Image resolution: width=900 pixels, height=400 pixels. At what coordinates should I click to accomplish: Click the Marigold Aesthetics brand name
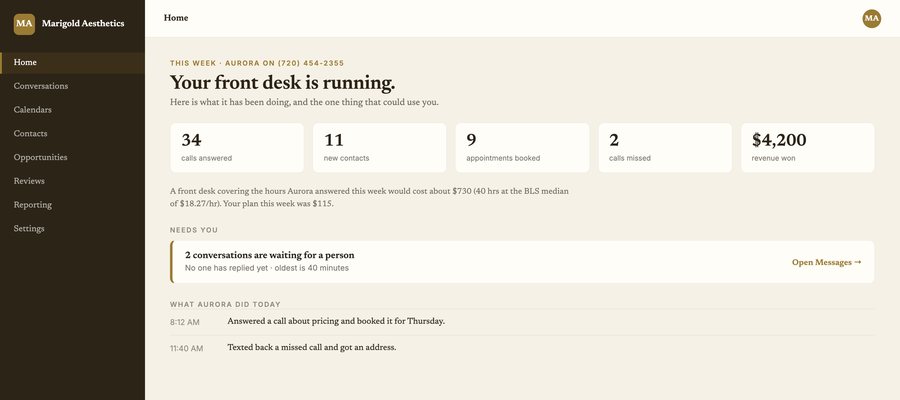(83, 24)
